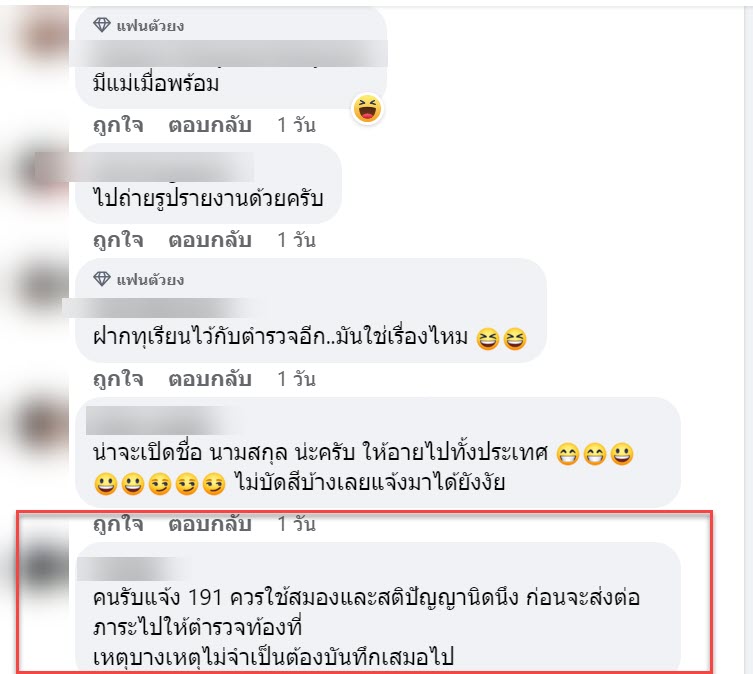Viewport: 753px width, 674px height.
Task: Open the avatar of the คนรับแจ้ง 191 commenter
Action: click(46, 568)
